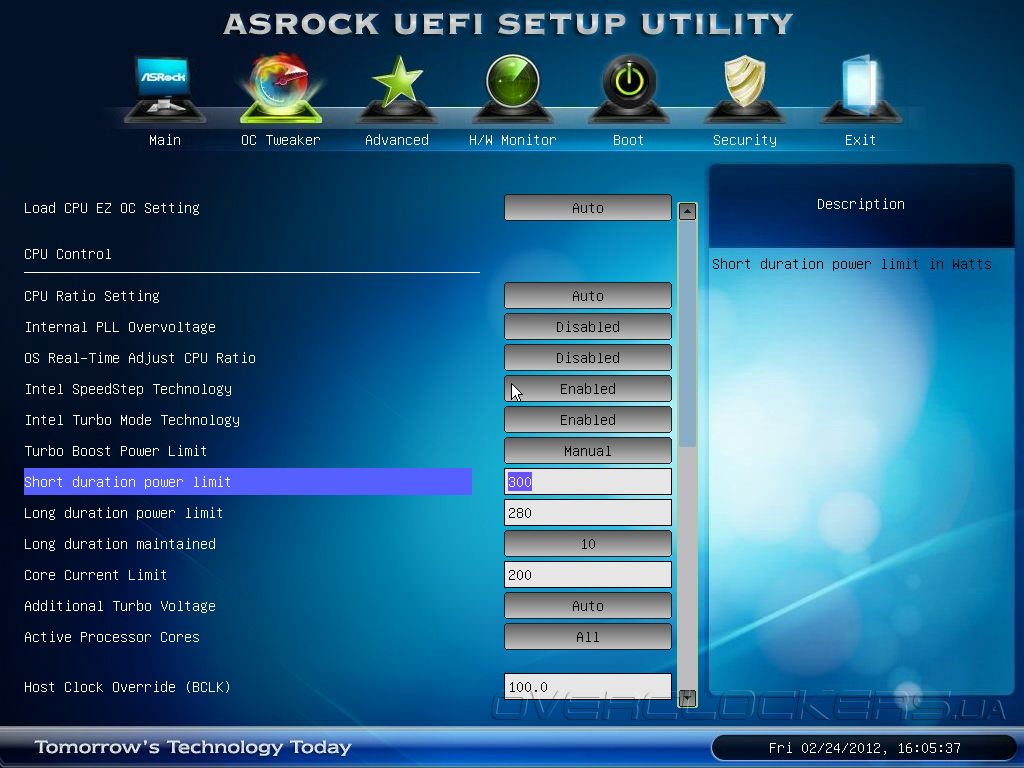Select Load CPU EZ OC Setting label

[112, 208]
